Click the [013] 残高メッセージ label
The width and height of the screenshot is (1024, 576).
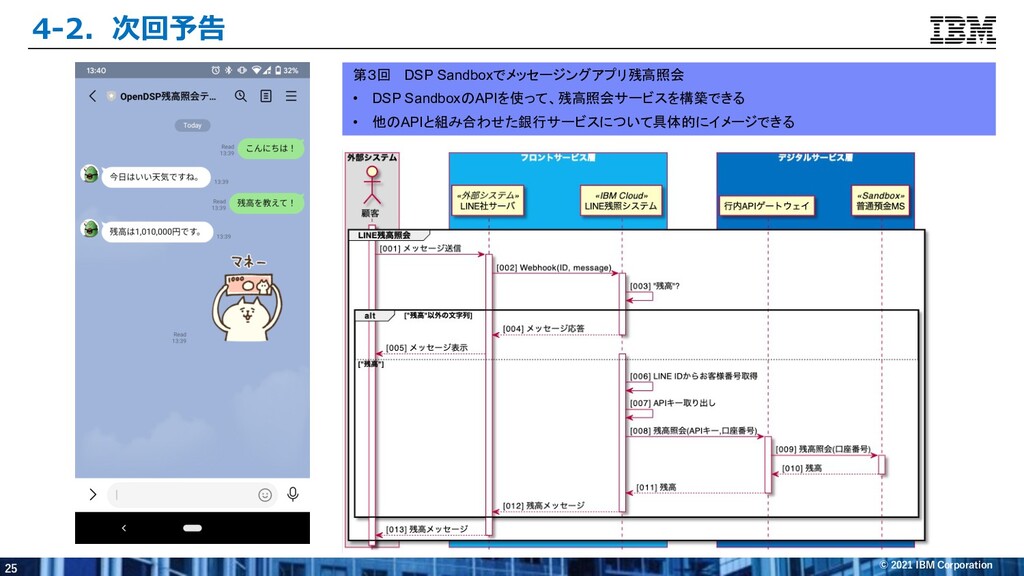coord(426,529)
